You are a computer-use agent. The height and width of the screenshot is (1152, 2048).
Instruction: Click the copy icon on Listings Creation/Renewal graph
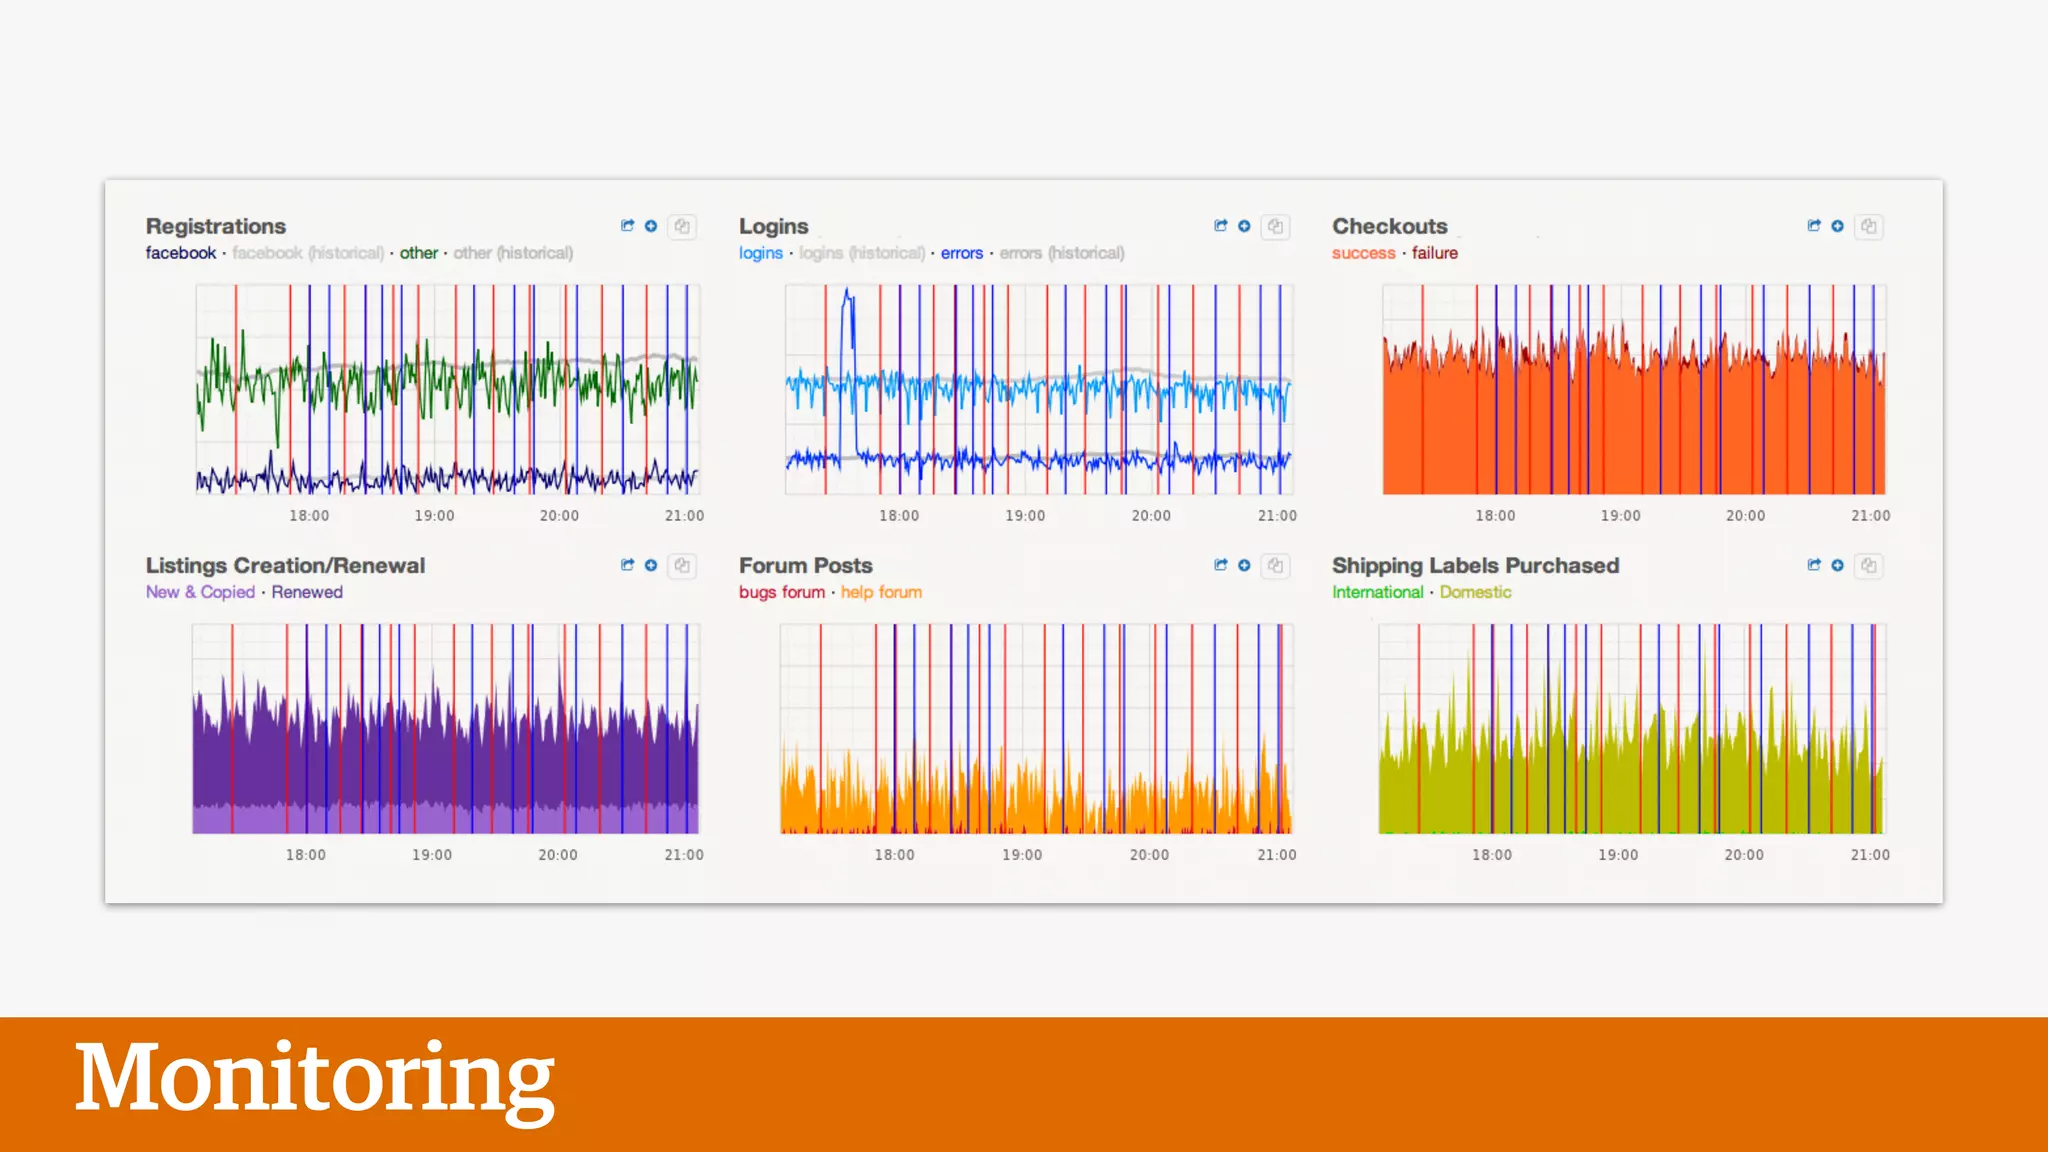682,565
